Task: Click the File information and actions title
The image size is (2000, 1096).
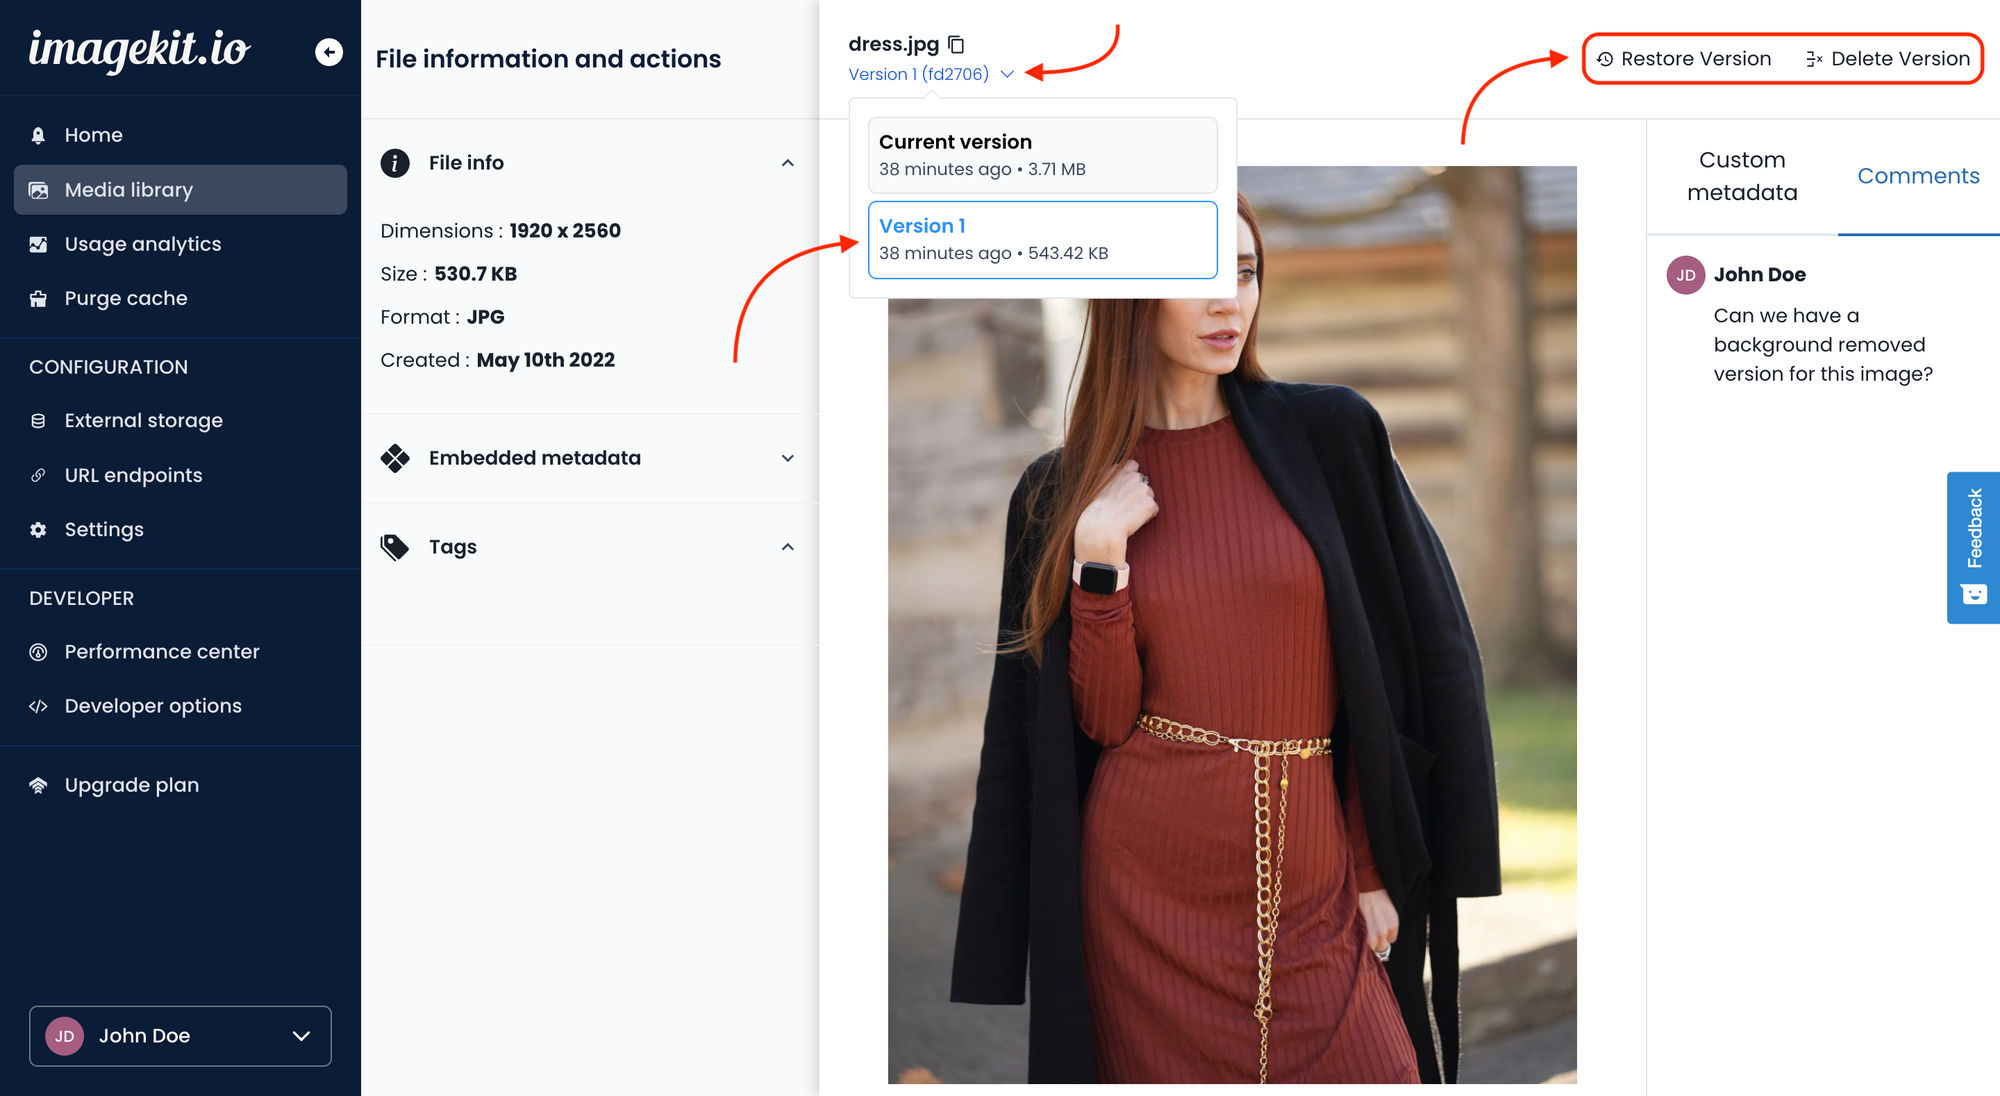Action: [x=548, y=59]
